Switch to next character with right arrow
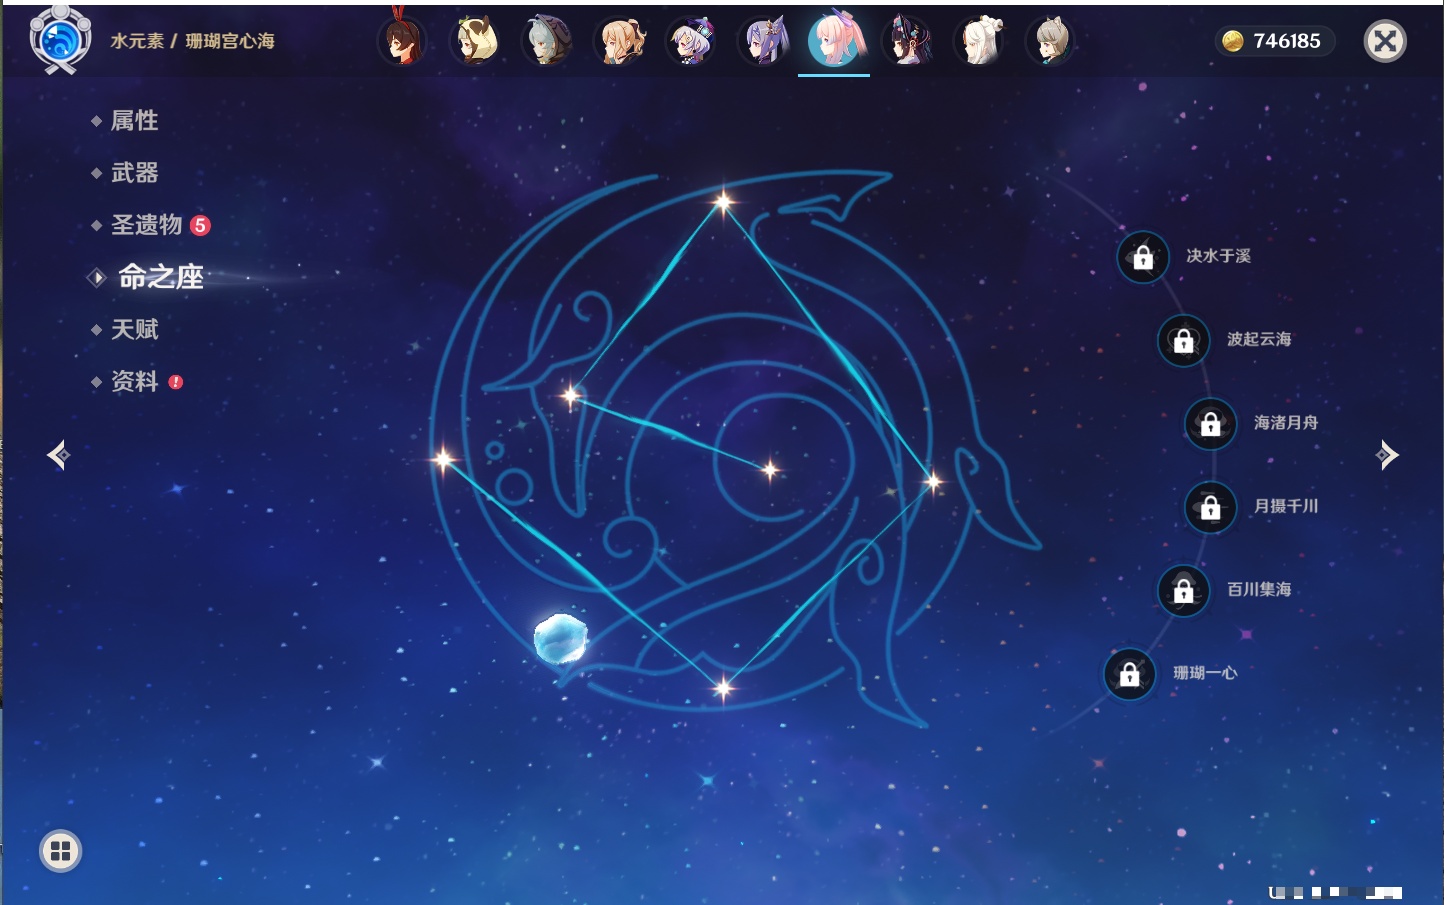Screen dimensions: 1444x905 (1386, 455)
